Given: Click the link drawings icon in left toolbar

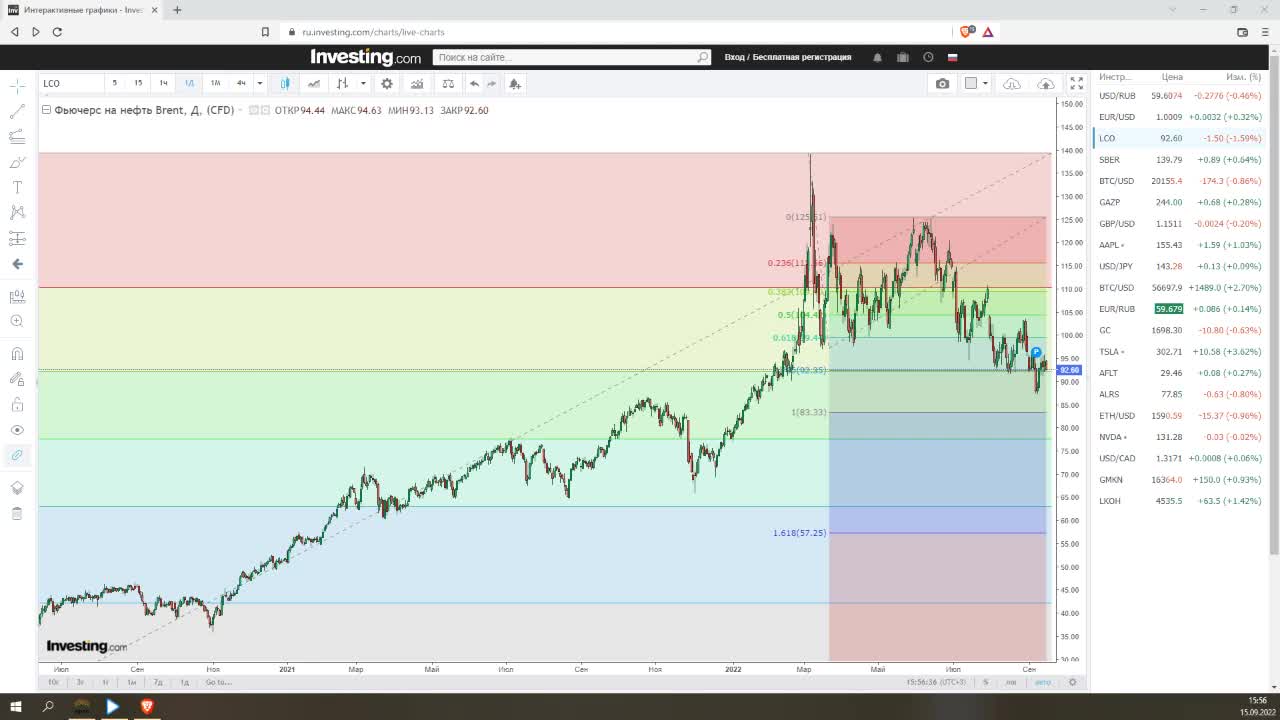Looking at the screenshot, I should [x=17, y=455].
